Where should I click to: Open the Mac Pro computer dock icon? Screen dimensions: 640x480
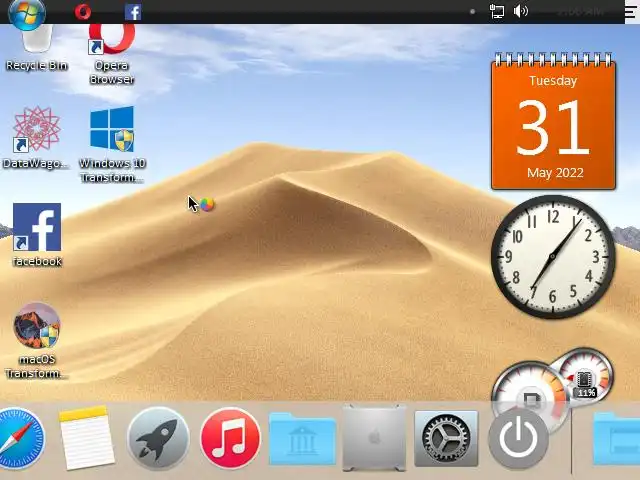click(x=374, y=438)
